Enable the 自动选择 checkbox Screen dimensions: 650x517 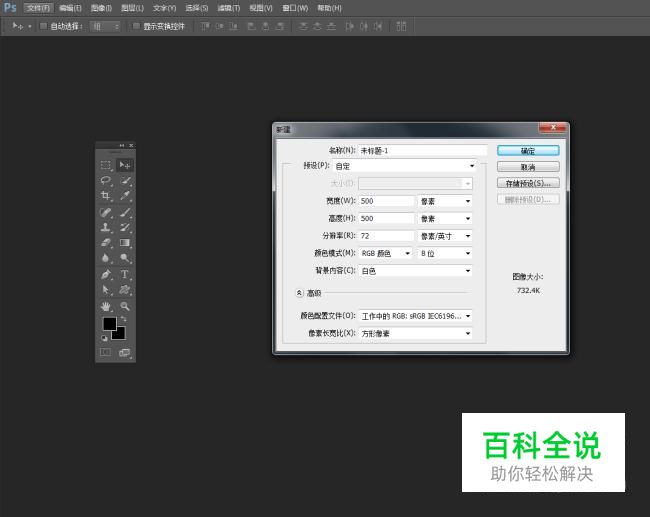pyautogui.click(x=43, y=26)
